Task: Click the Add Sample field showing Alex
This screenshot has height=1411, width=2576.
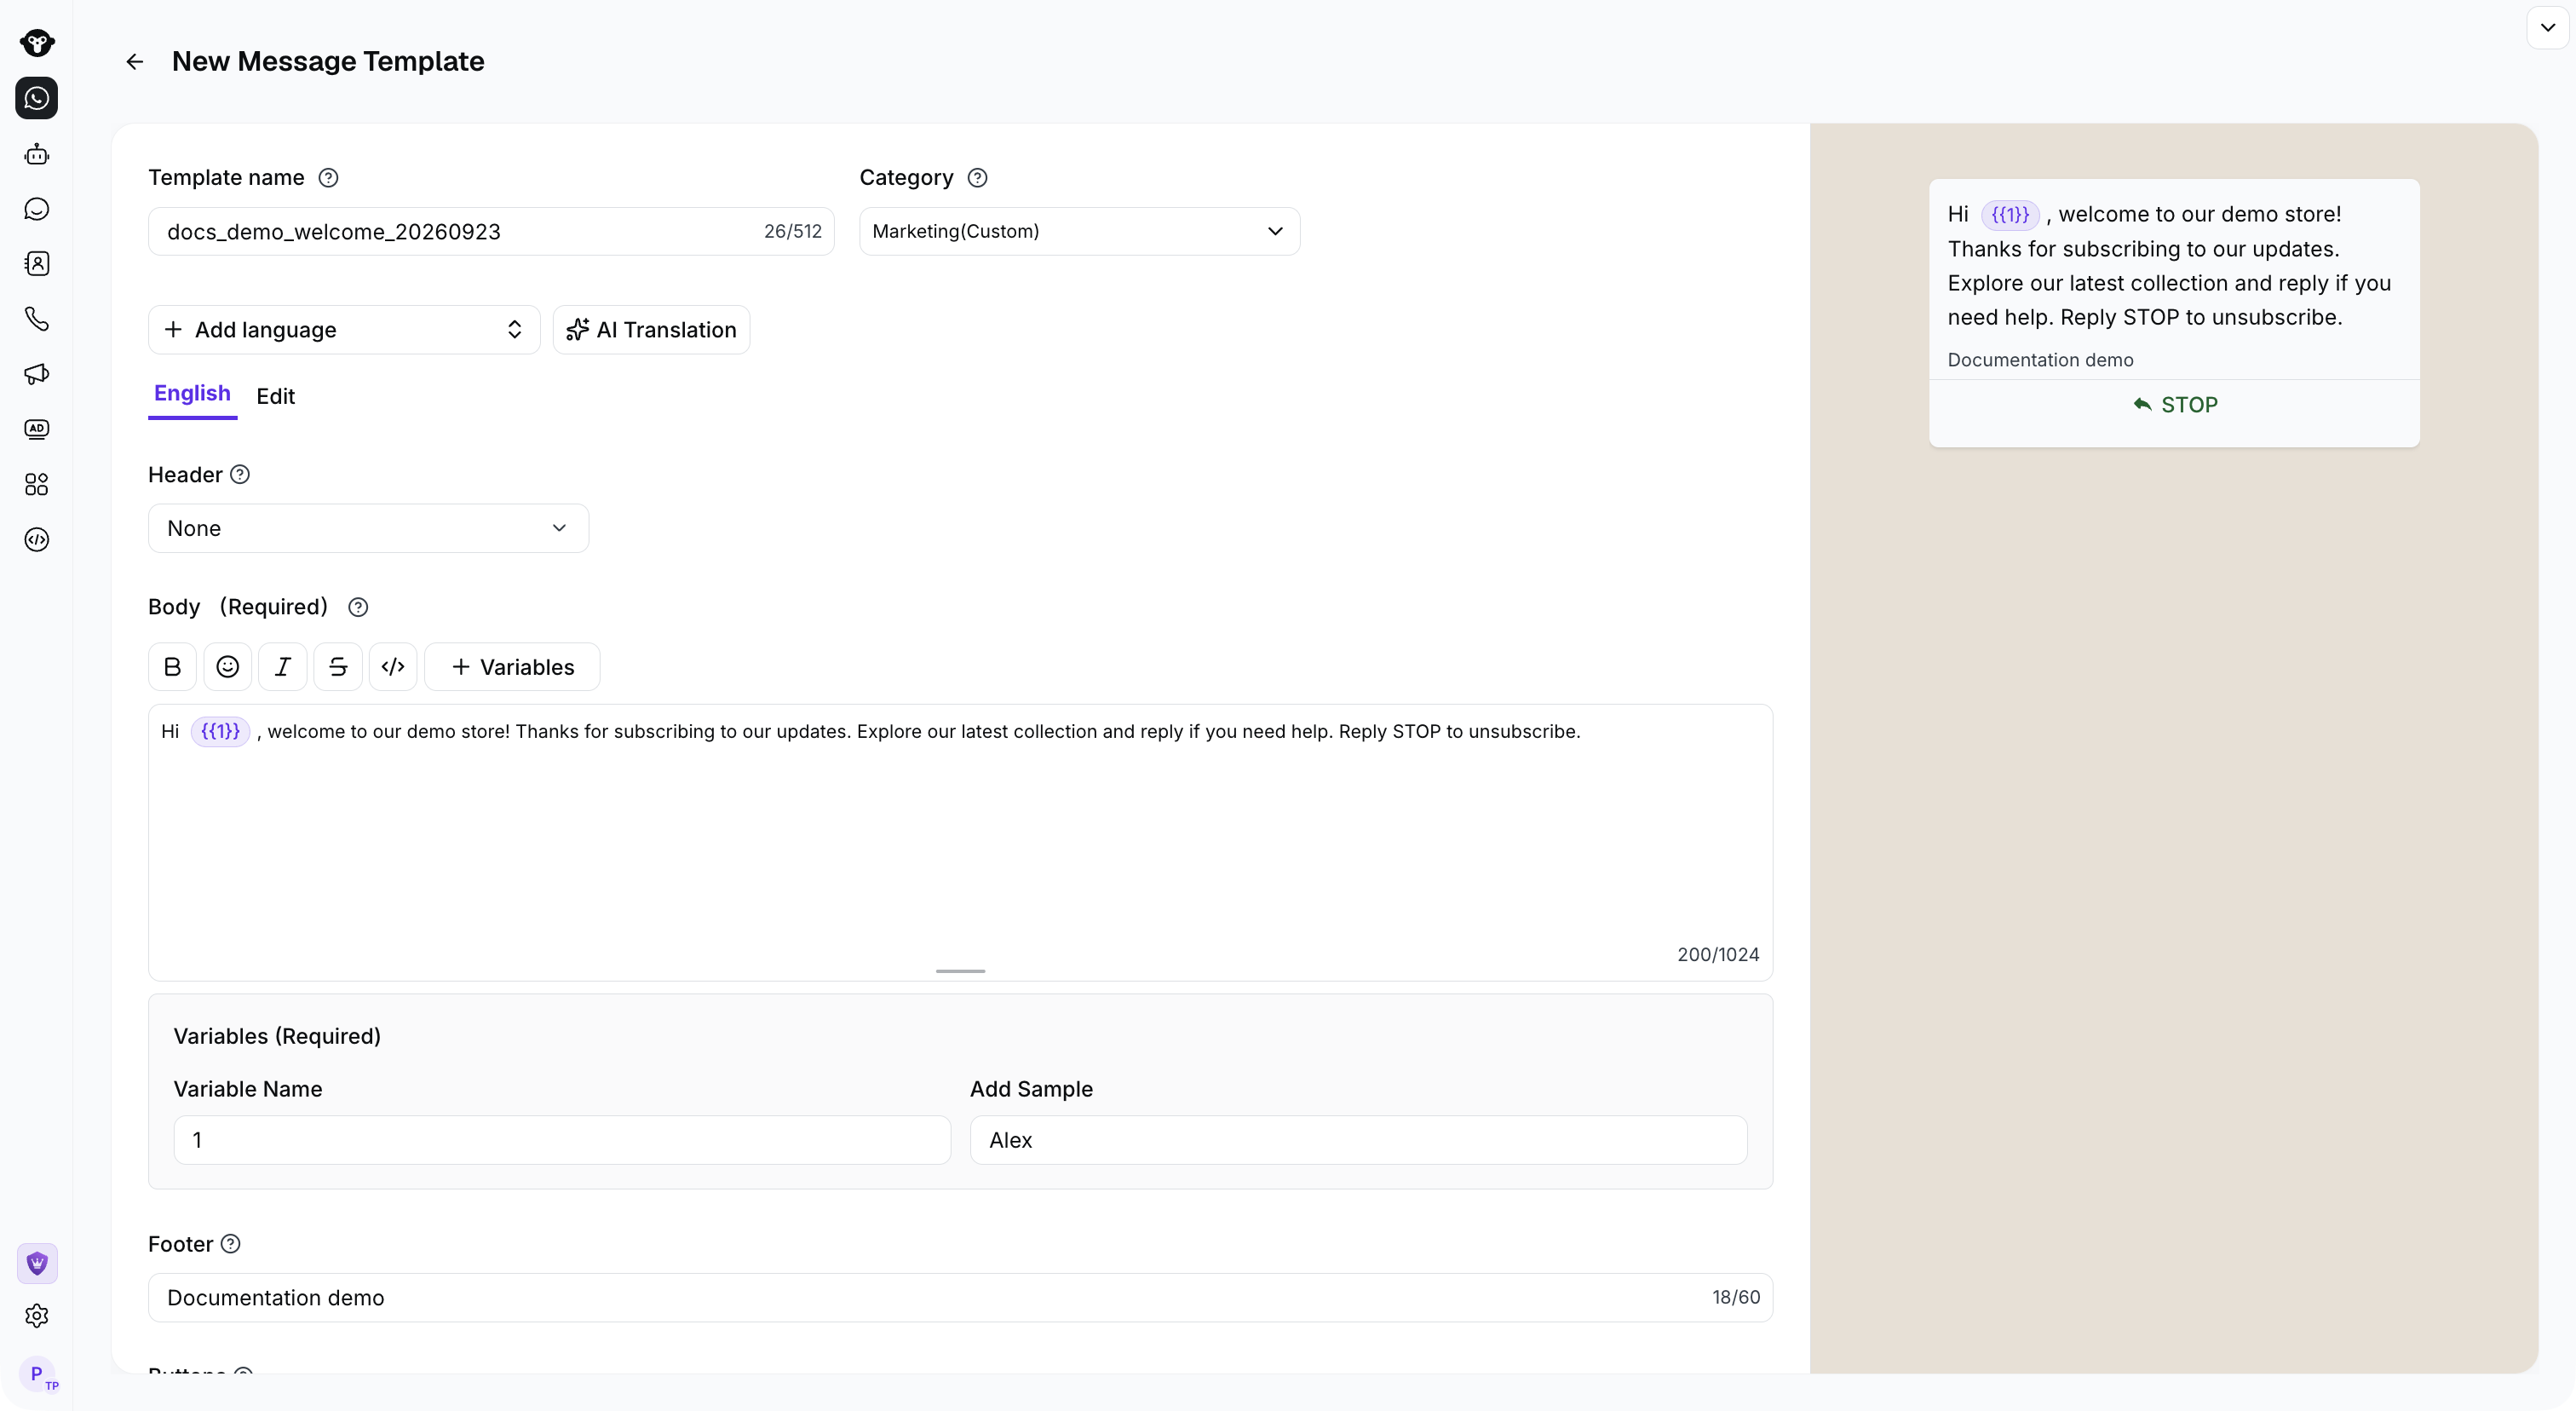Action: (1358, 1140)
